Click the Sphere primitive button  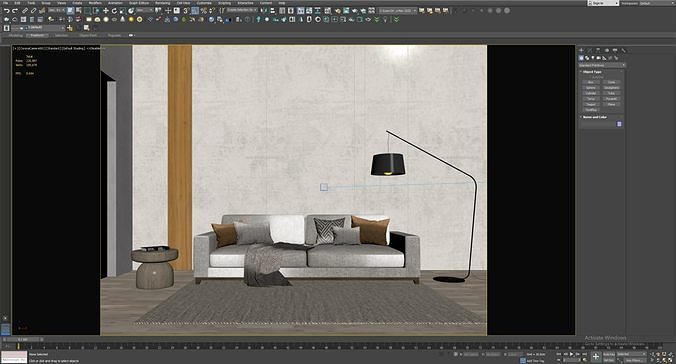tap(591, 88)
